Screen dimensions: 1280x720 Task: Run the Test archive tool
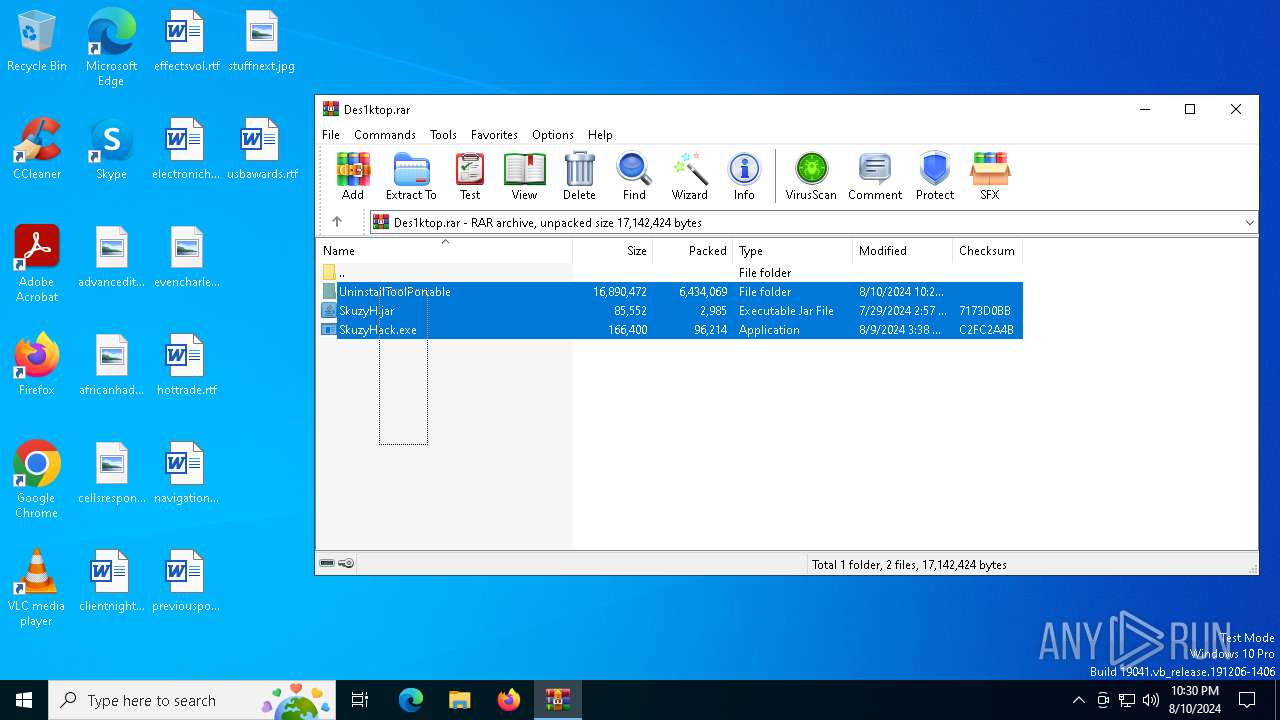point(470,176)
